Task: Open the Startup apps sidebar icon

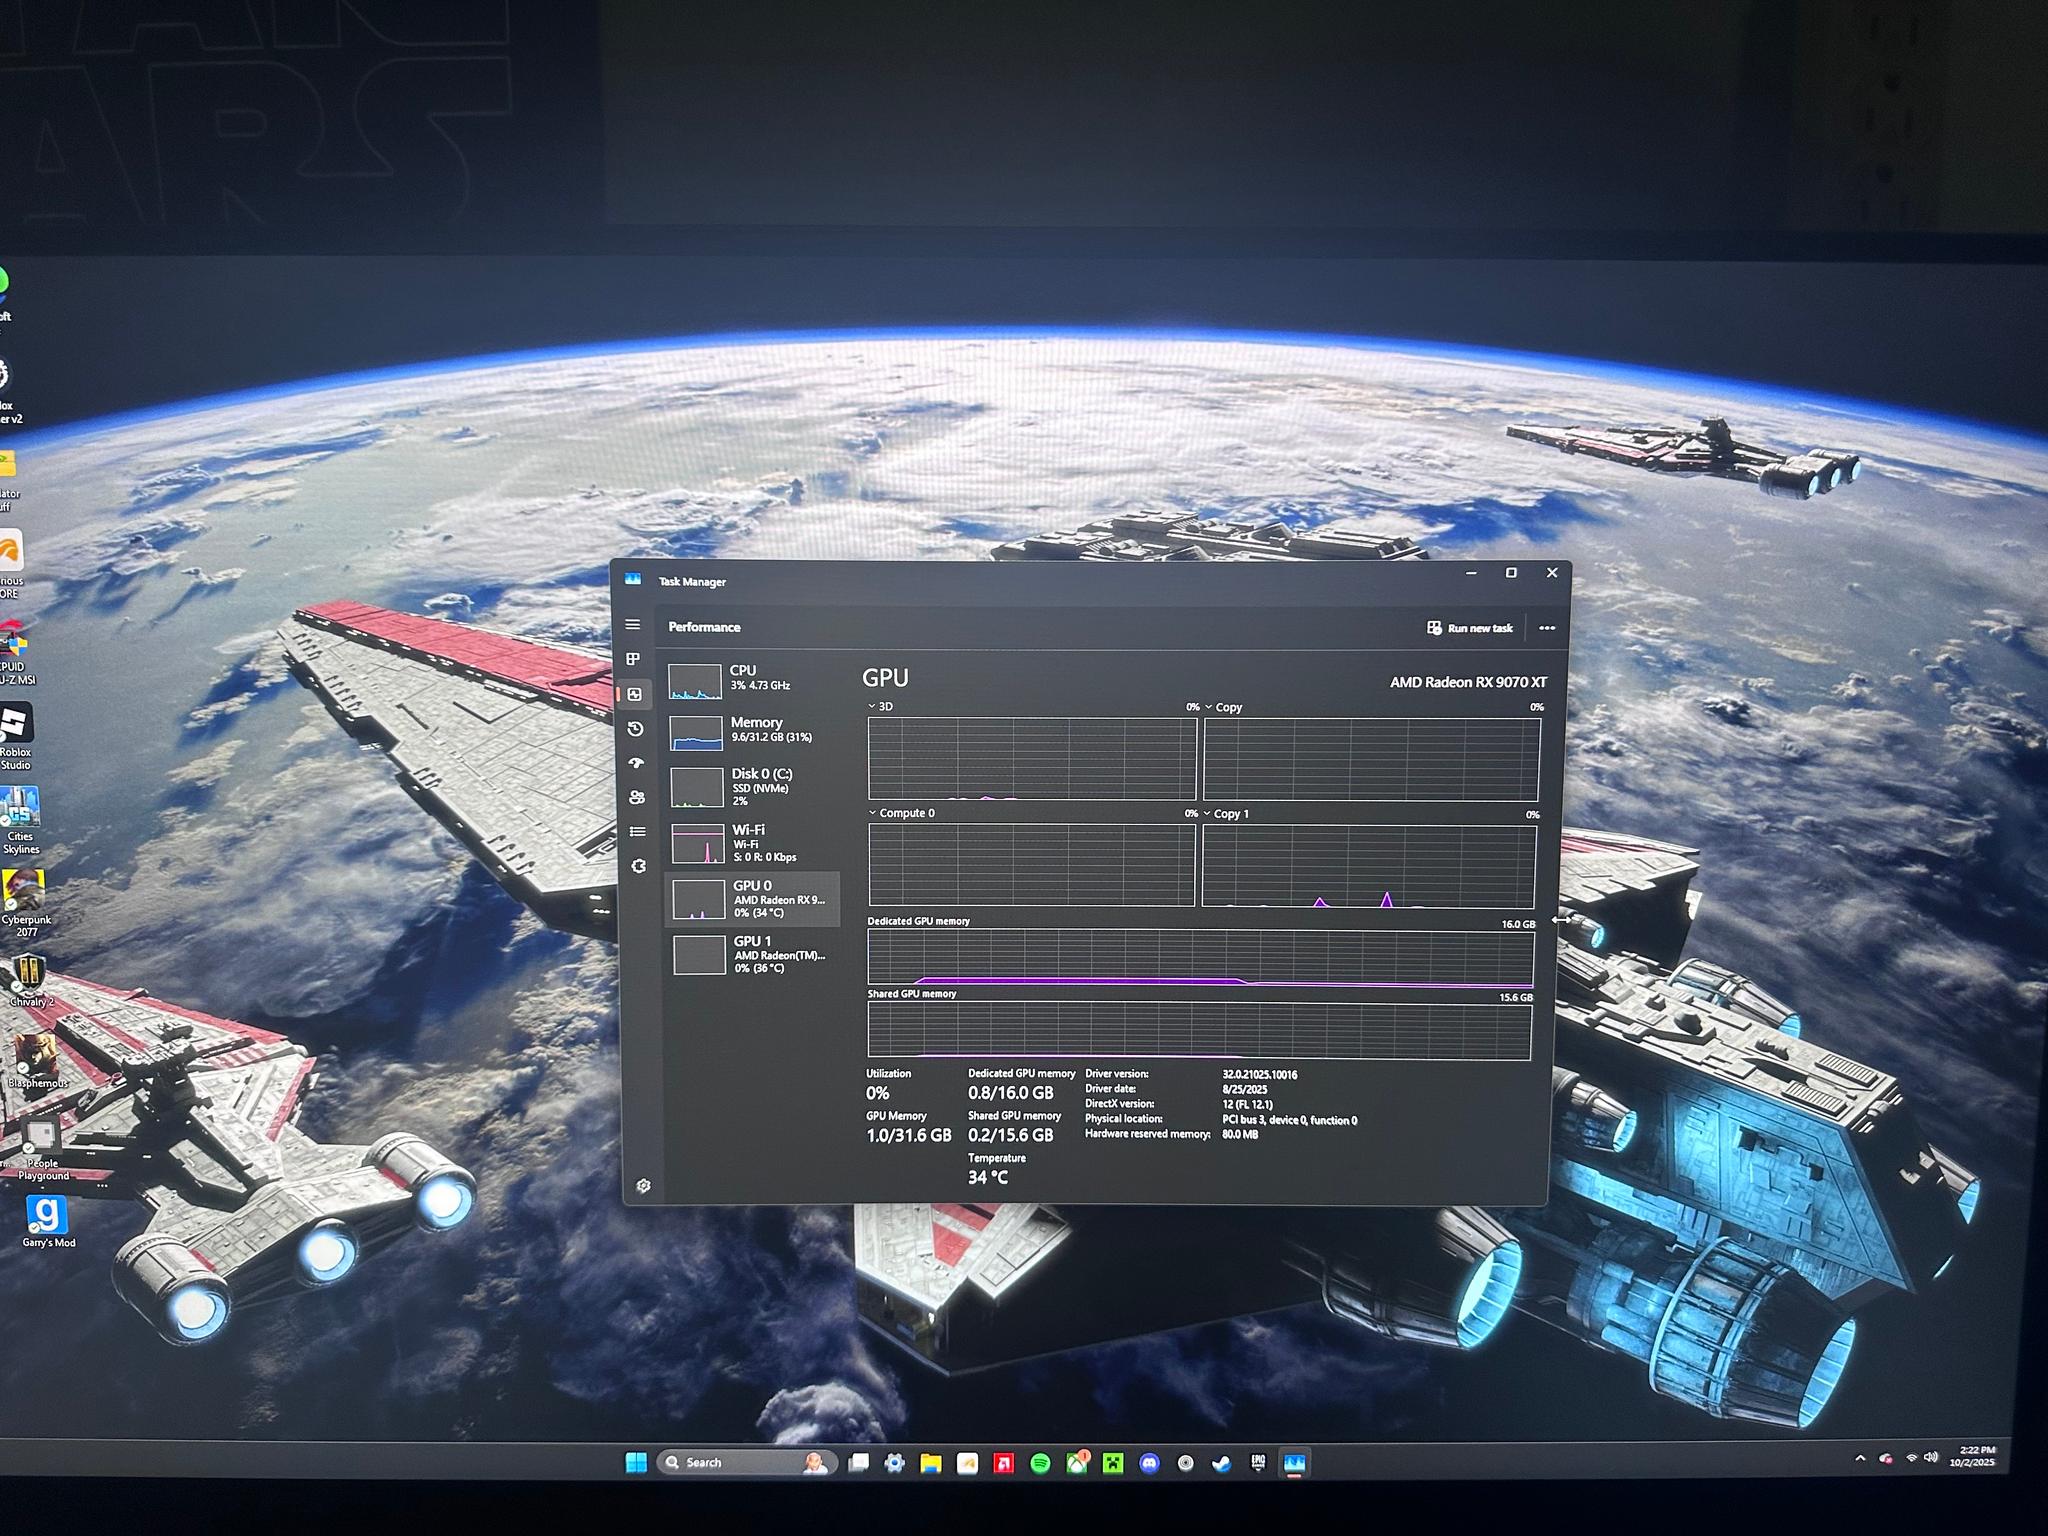Action: pos(636,763)
